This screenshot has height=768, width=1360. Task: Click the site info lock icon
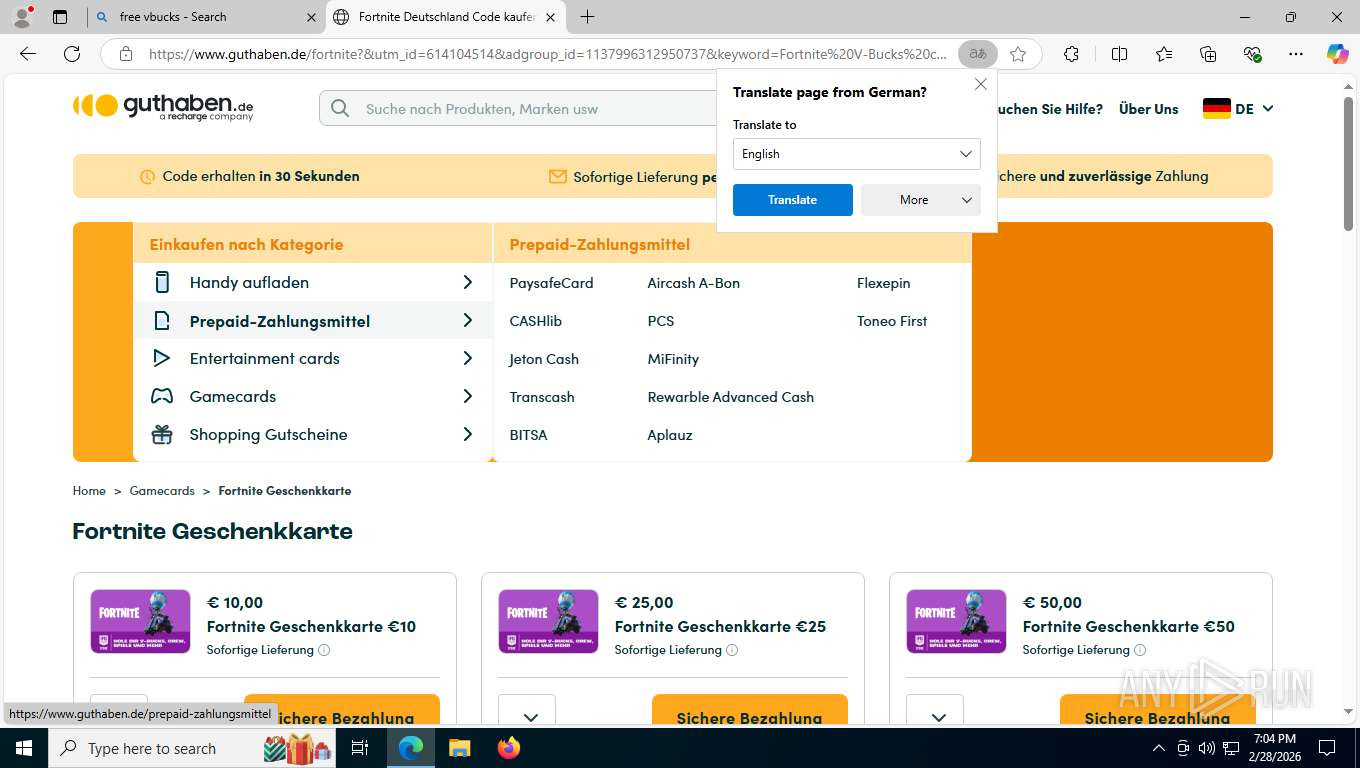(x=126, y=54)
